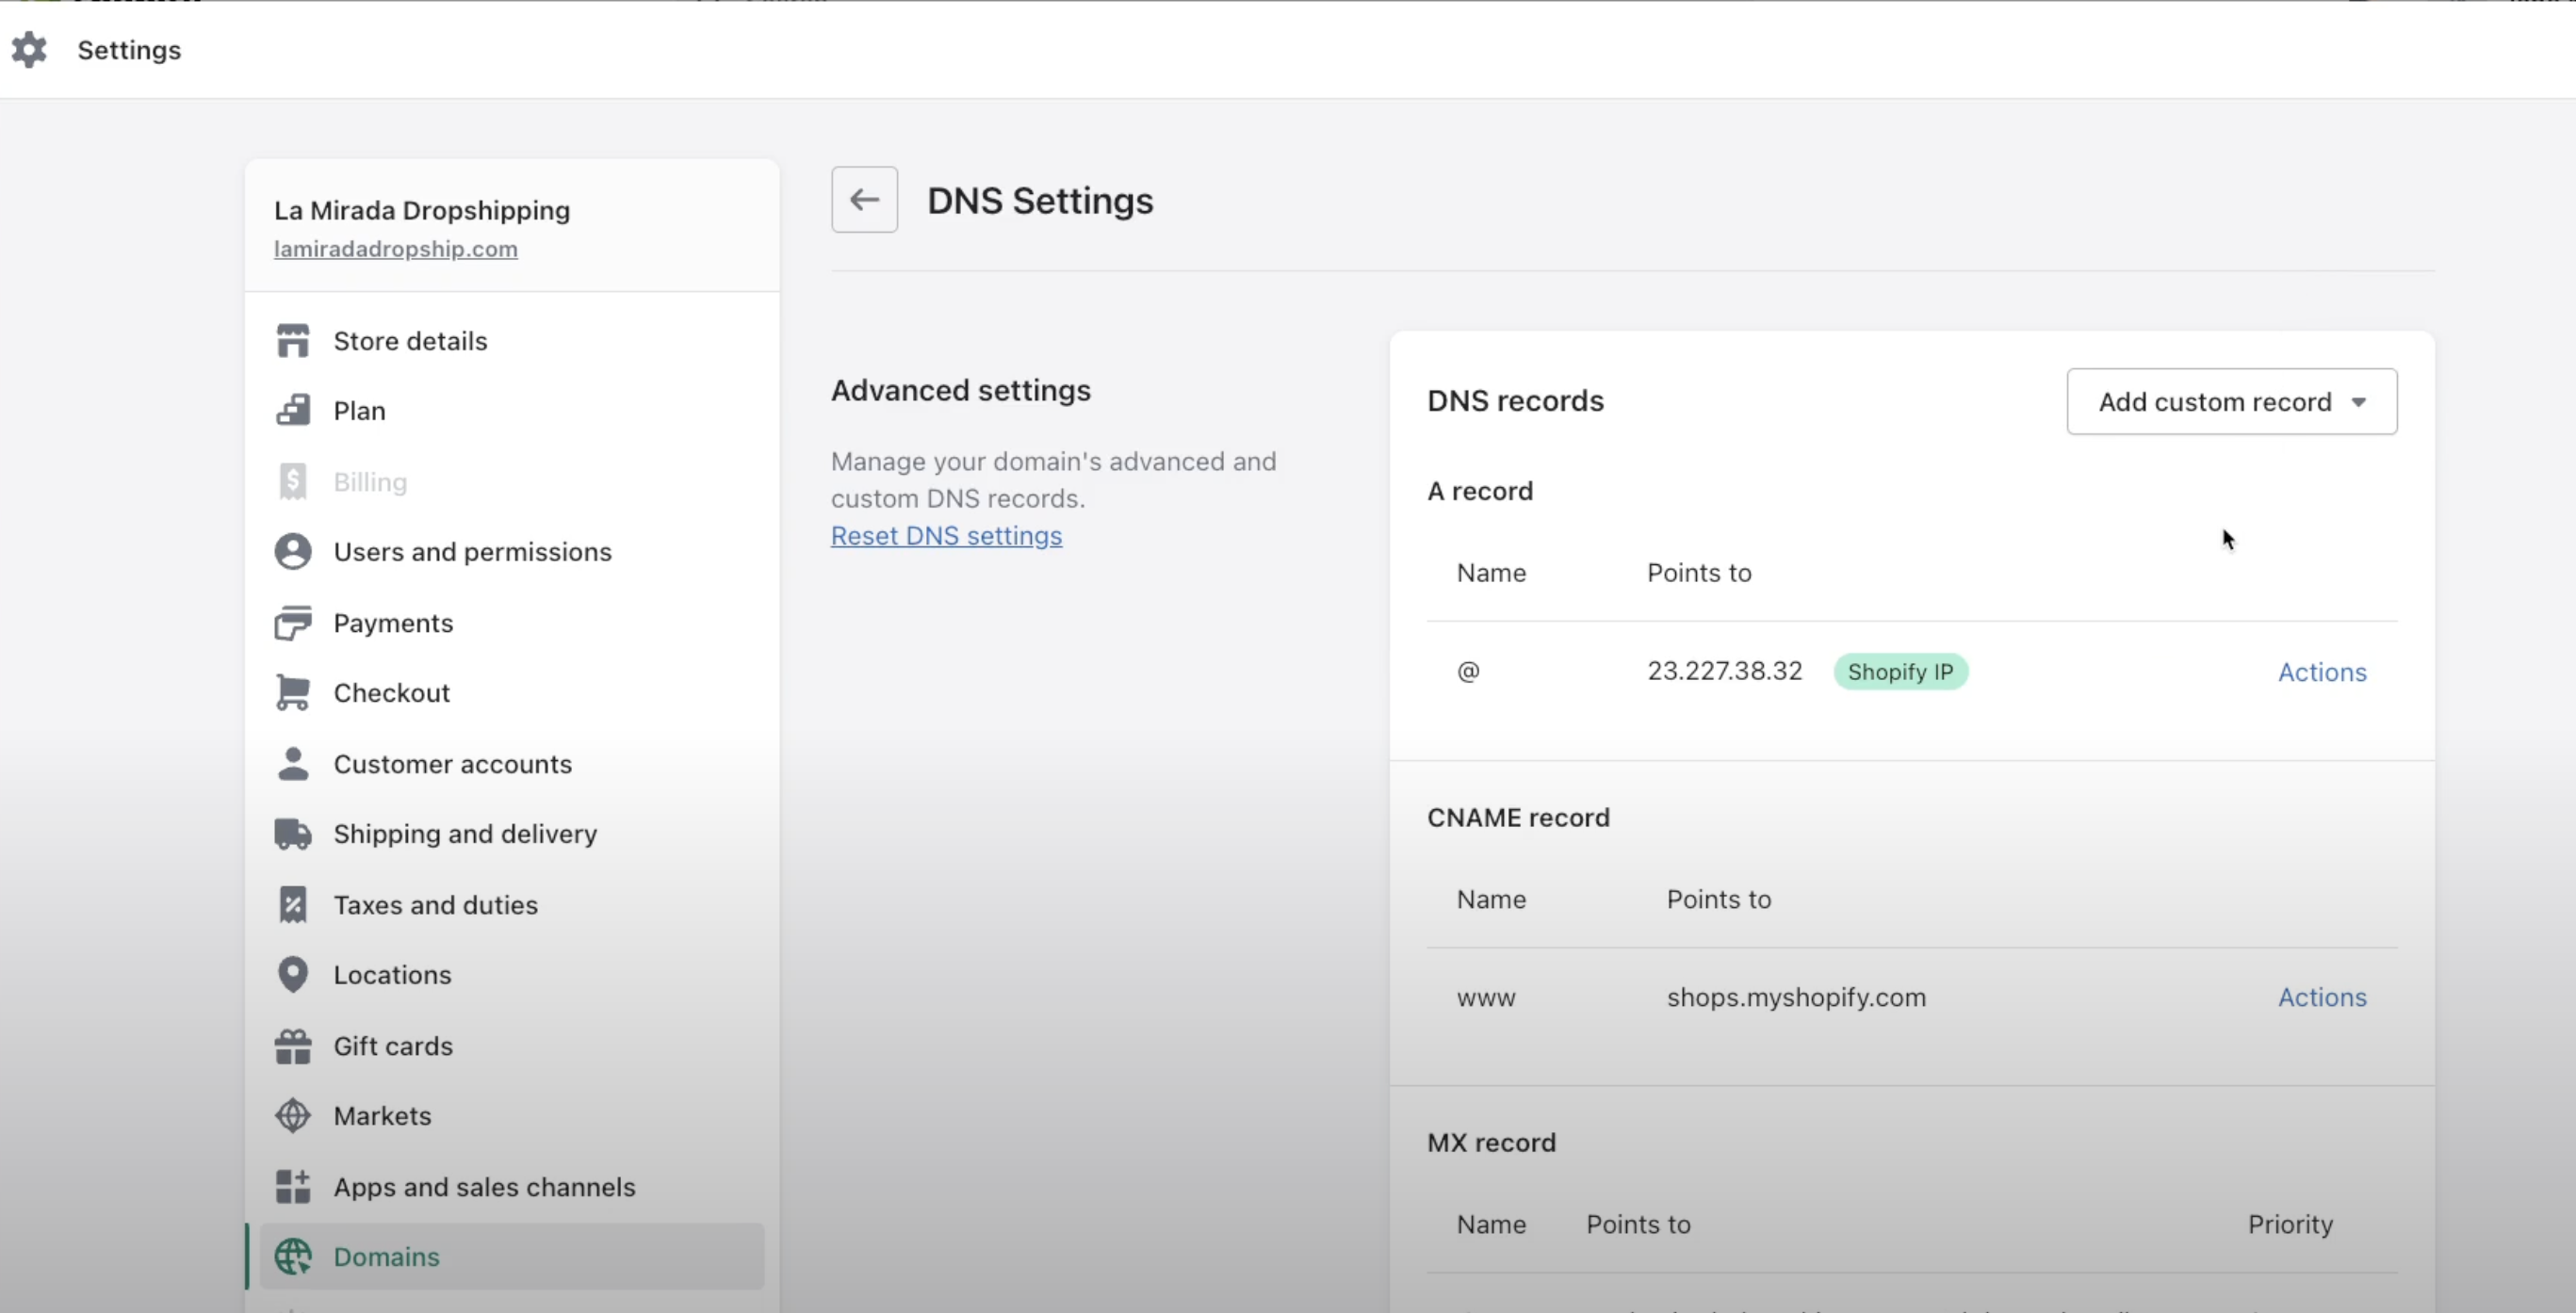Go to Taxes and duties settings

coord(435,905)
